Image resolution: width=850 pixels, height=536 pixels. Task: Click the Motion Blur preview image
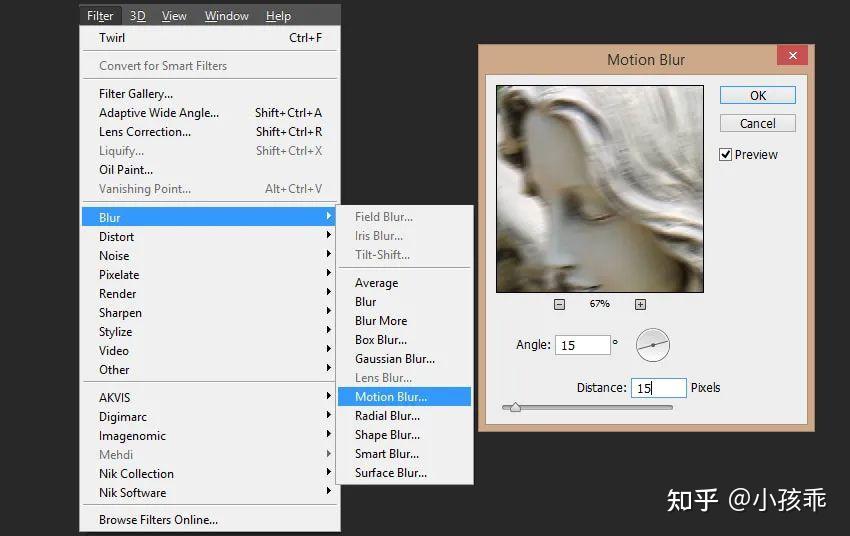(x=600, y=189)
